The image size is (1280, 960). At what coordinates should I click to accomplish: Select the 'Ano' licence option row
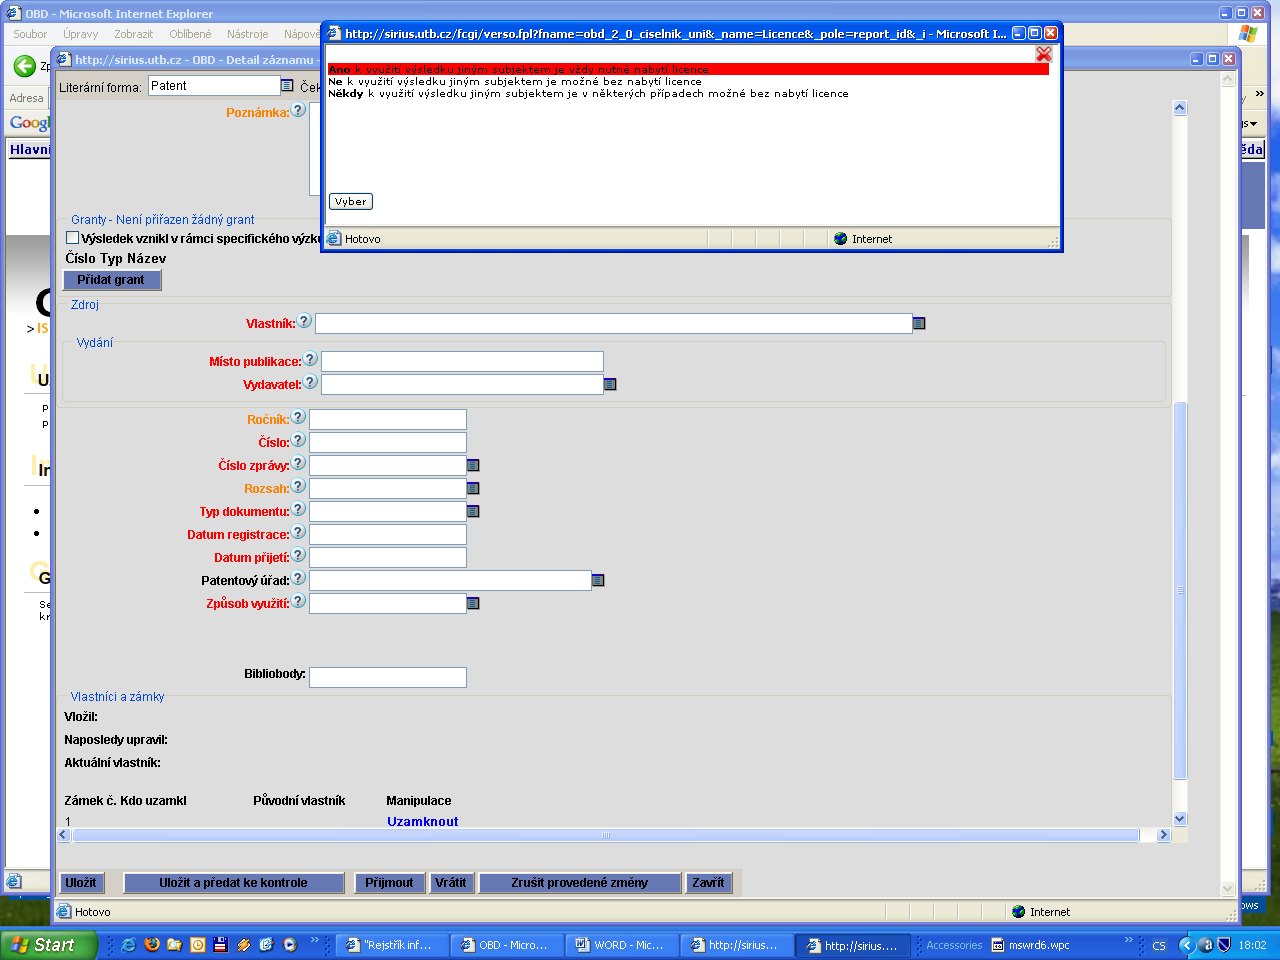(x=688, y=69)
